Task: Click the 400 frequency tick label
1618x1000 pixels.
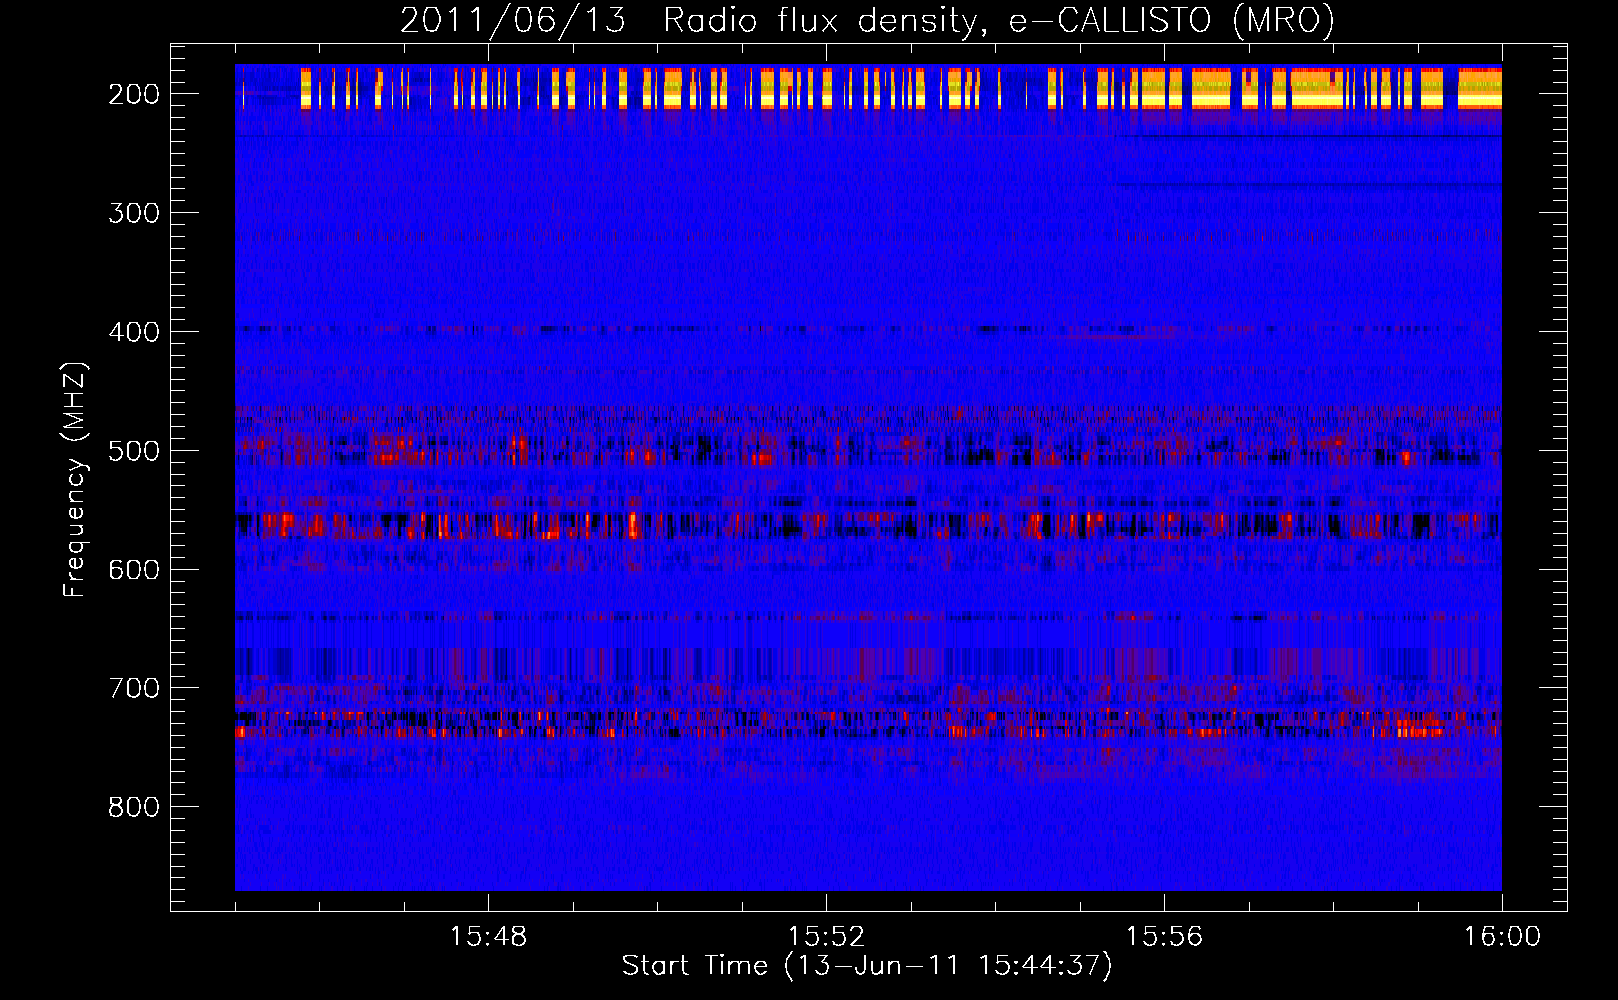Action: 134,332
